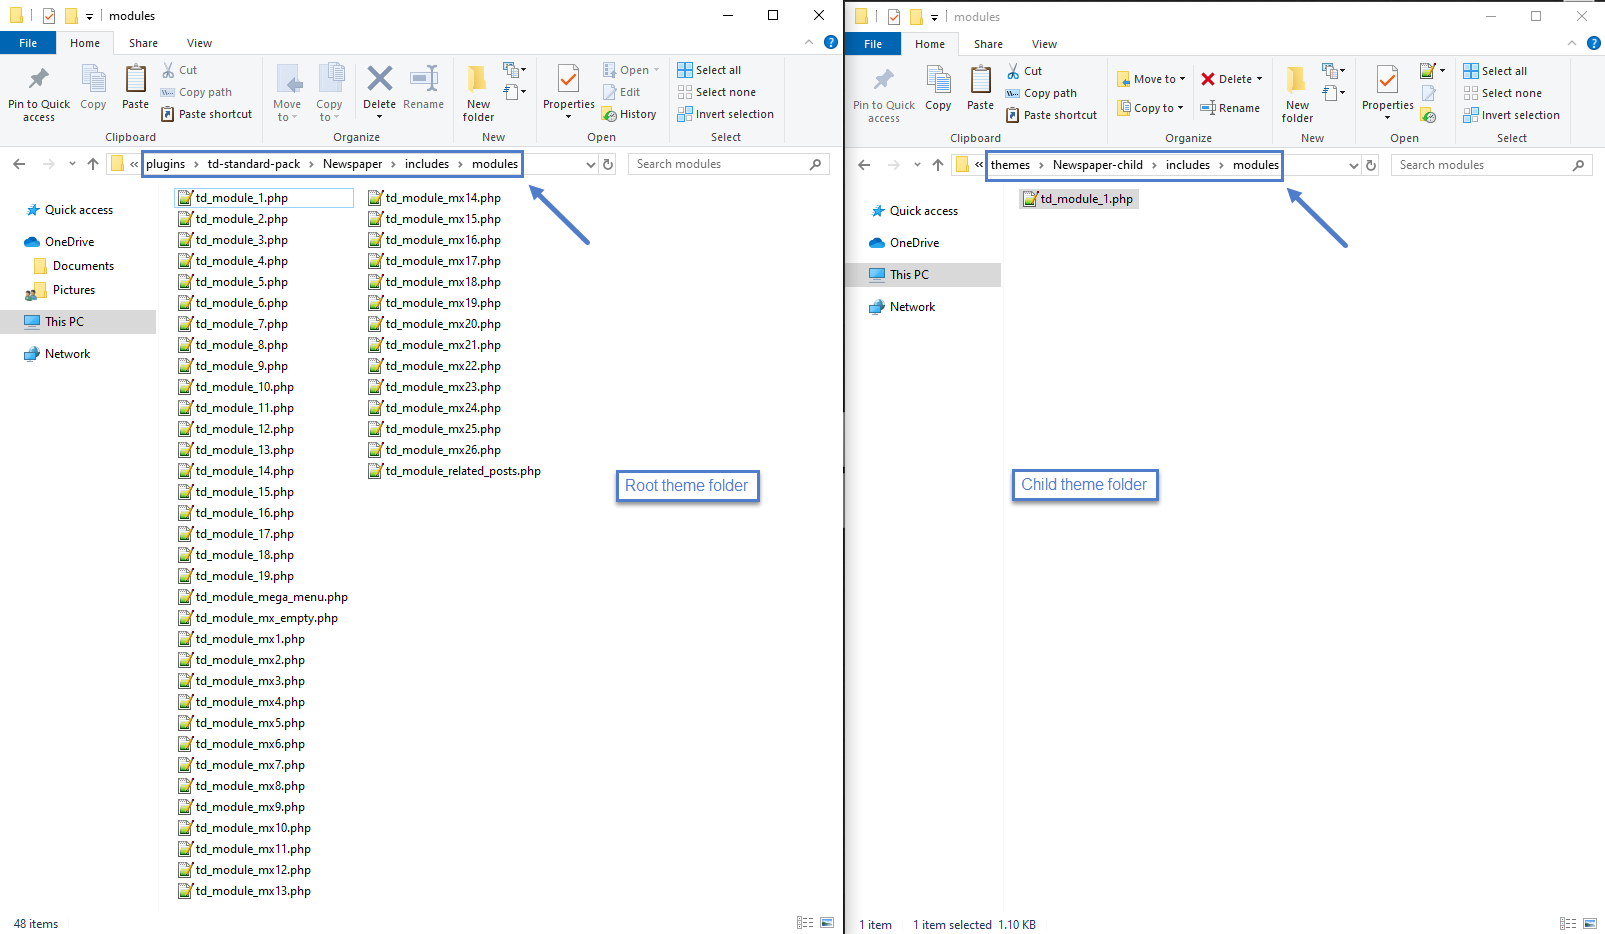Refresh the right window address bar
Image resolution: width=1605 pixels, height=934 pixels.
pyautogui.click(x=1371, y=165)
